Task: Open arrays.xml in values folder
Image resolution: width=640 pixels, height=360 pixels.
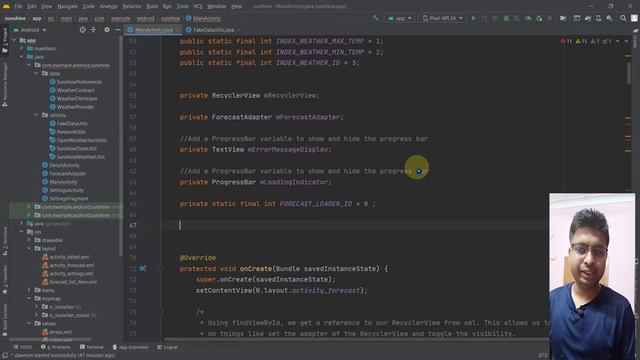Action: click(60, 332)
